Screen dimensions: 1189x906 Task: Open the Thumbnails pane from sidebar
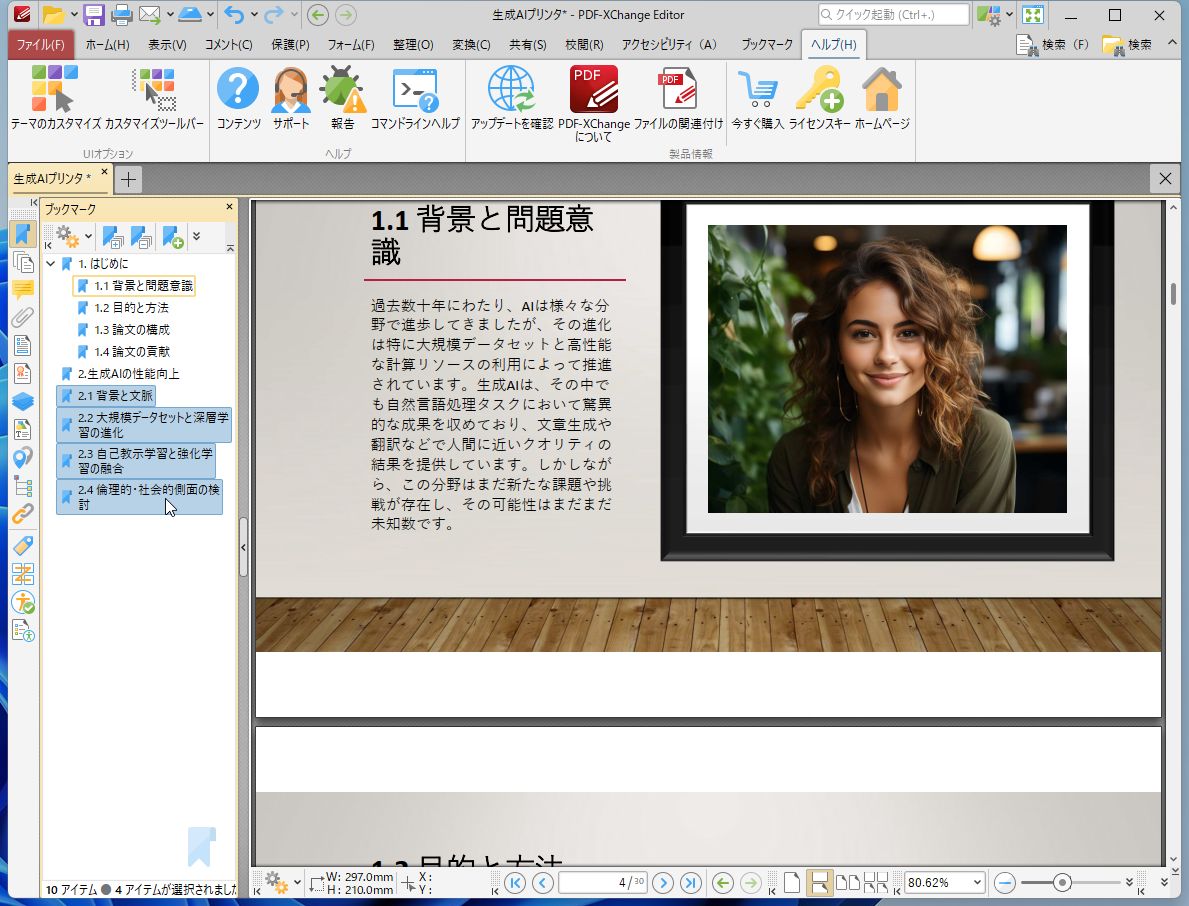[x=23, y=262]
